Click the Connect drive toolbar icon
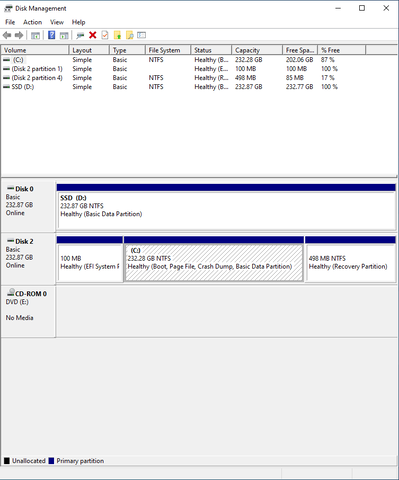 click(x=80, y=35)
